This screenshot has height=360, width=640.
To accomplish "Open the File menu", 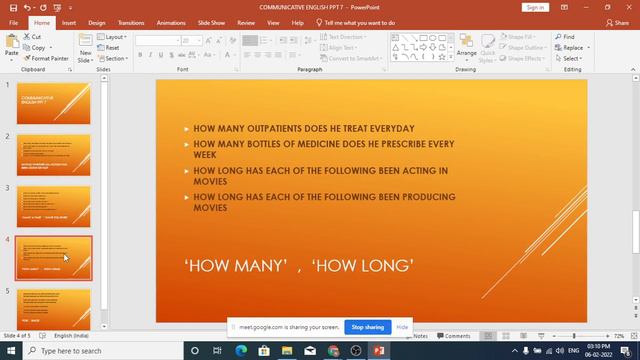I will point(13,23).
